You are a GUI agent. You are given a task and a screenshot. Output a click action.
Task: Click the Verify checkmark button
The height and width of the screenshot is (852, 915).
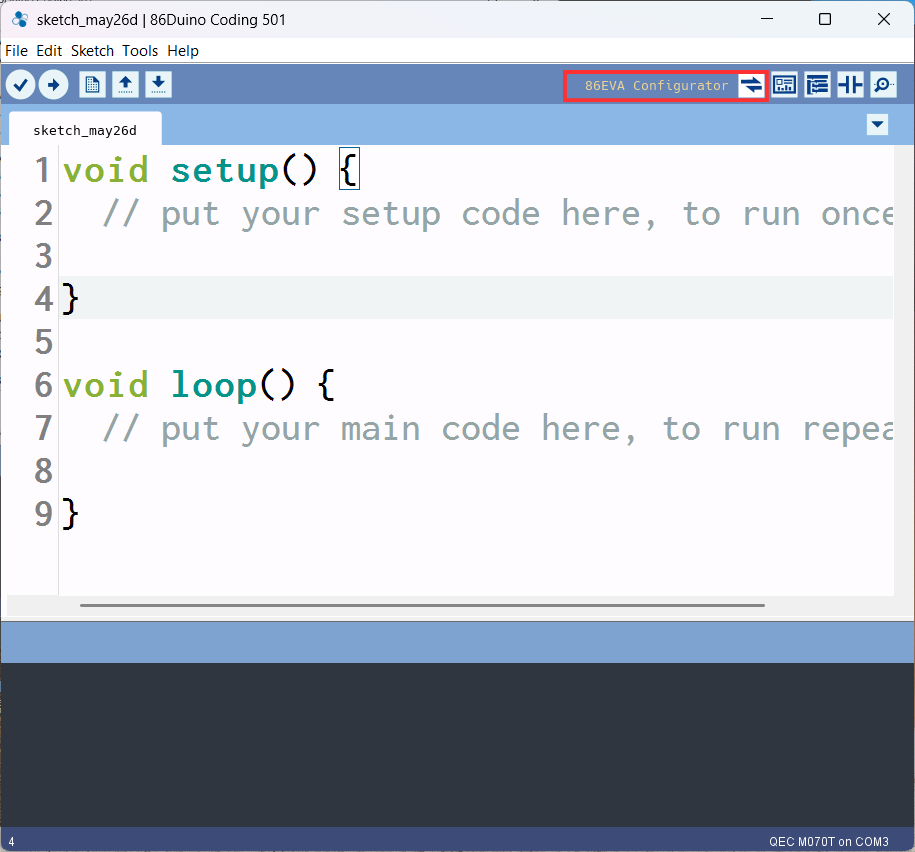click(20, 85)
